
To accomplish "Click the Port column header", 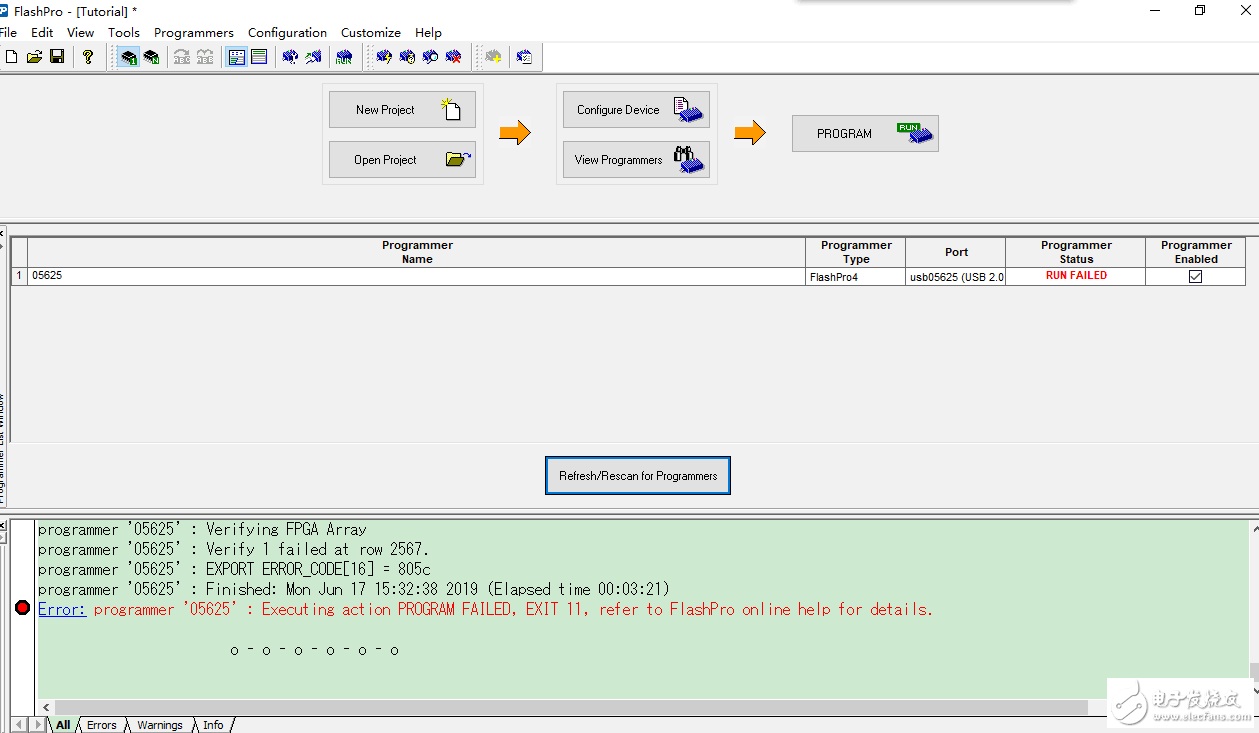I will 956,252.
